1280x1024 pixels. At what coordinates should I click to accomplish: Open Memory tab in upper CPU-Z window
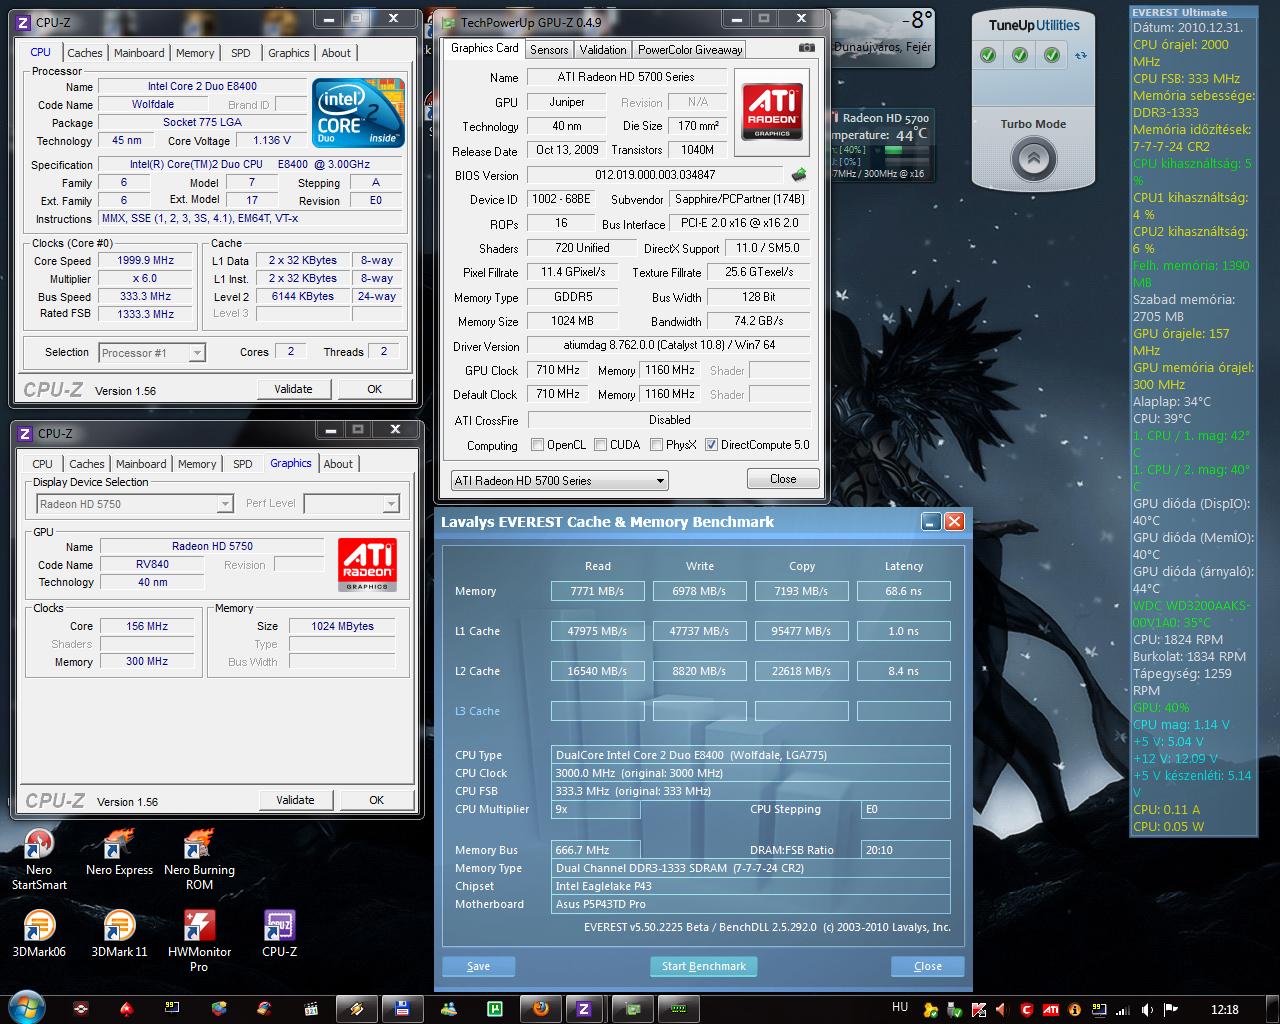(x=195, y=53)
